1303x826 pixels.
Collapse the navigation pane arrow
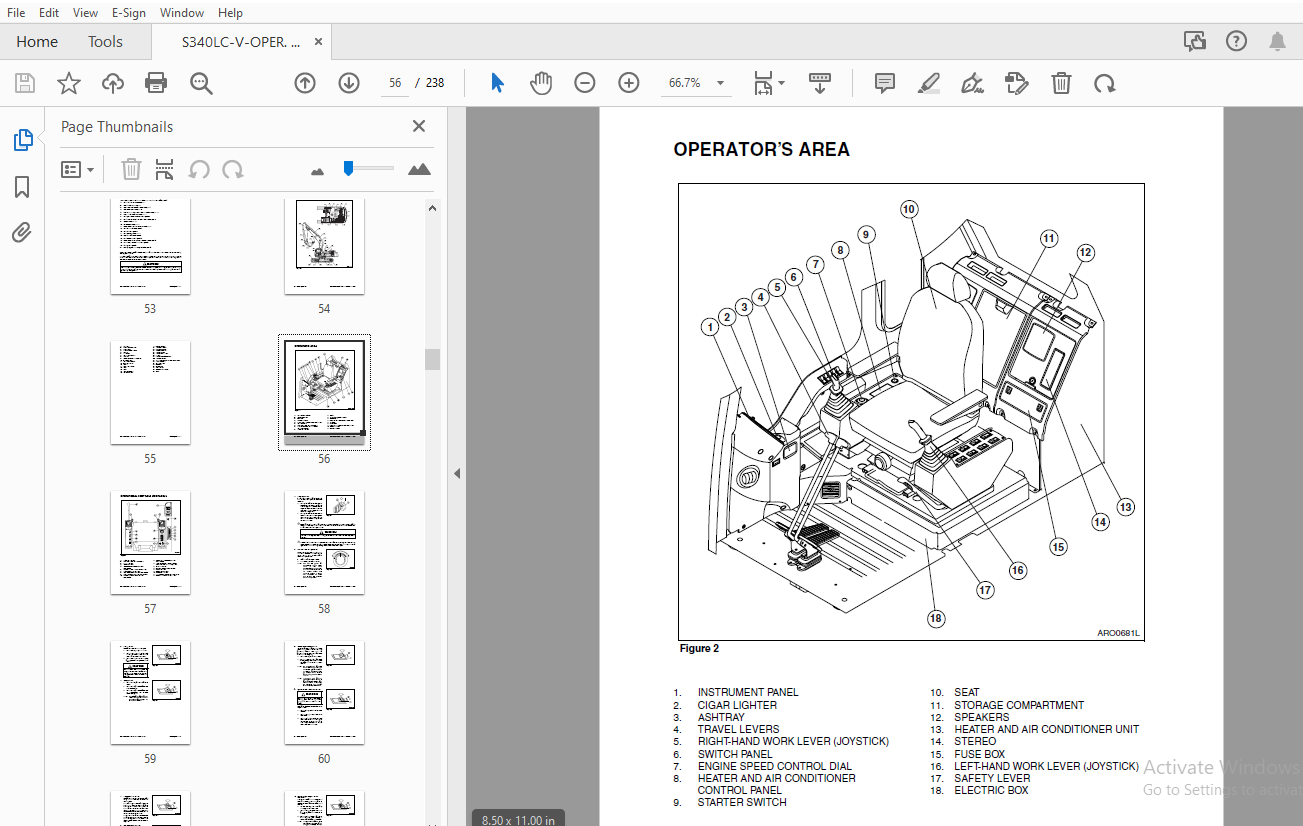[x=457, y=473]
